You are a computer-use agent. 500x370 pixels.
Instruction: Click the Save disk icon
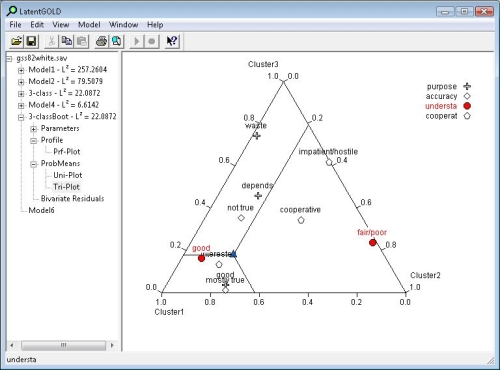31,41
